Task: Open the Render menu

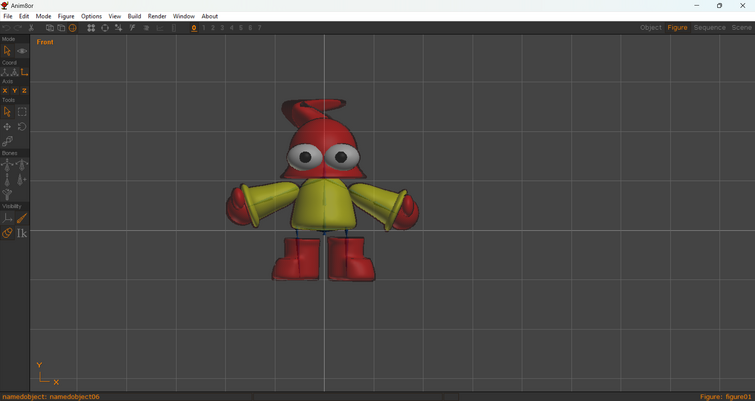Action: pos(157,16)
